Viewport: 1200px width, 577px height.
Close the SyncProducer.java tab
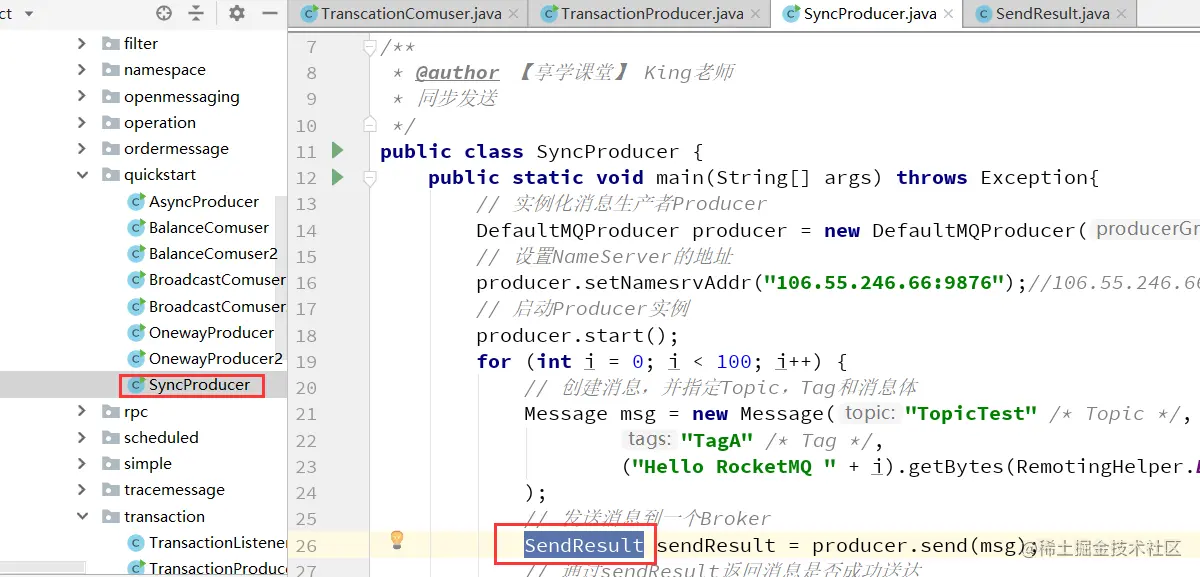pyautogui.click(x=949, y=14)
